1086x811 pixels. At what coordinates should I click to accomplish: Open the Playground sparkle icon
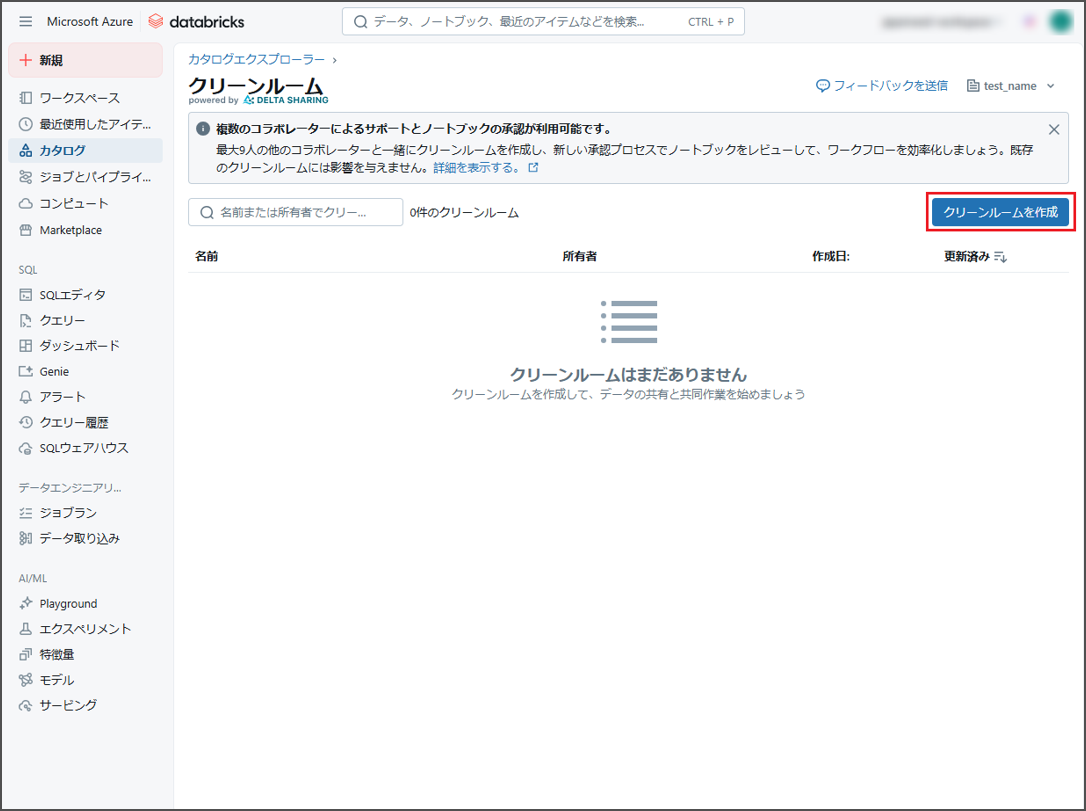click(26, 603)
